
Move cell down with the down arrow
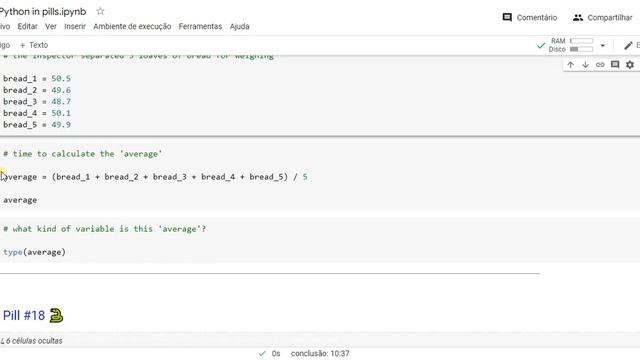[x=585, y=64]
